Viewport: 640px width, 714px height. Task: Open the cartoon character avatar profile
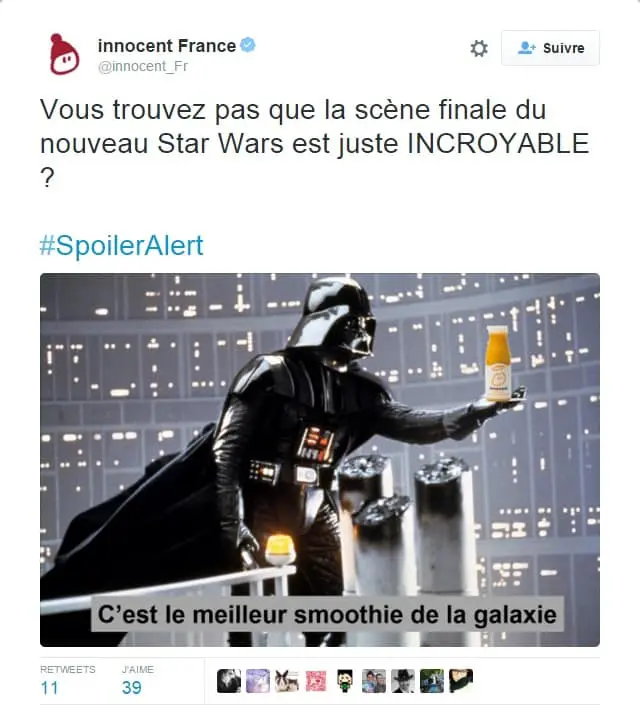[345, 681]
